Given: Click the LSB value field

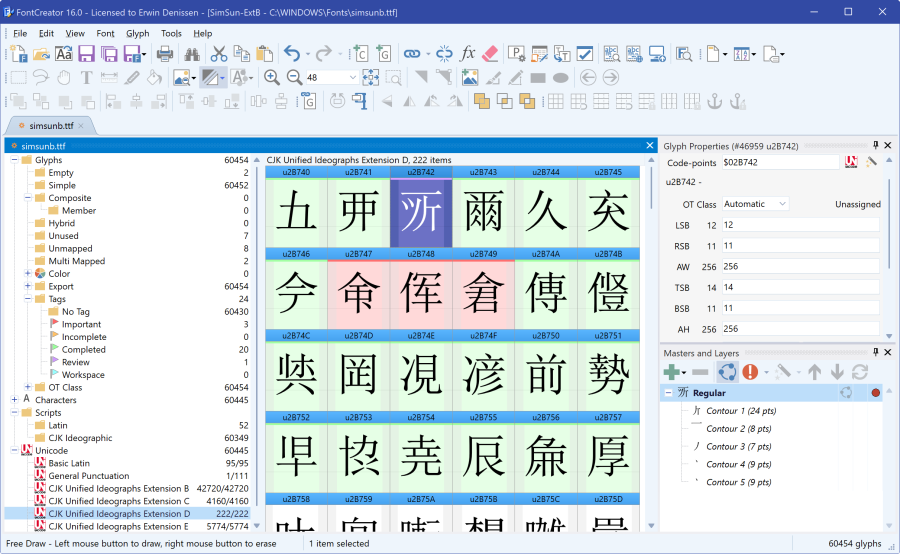Looking at the screenshot, I should click(800, 225).
